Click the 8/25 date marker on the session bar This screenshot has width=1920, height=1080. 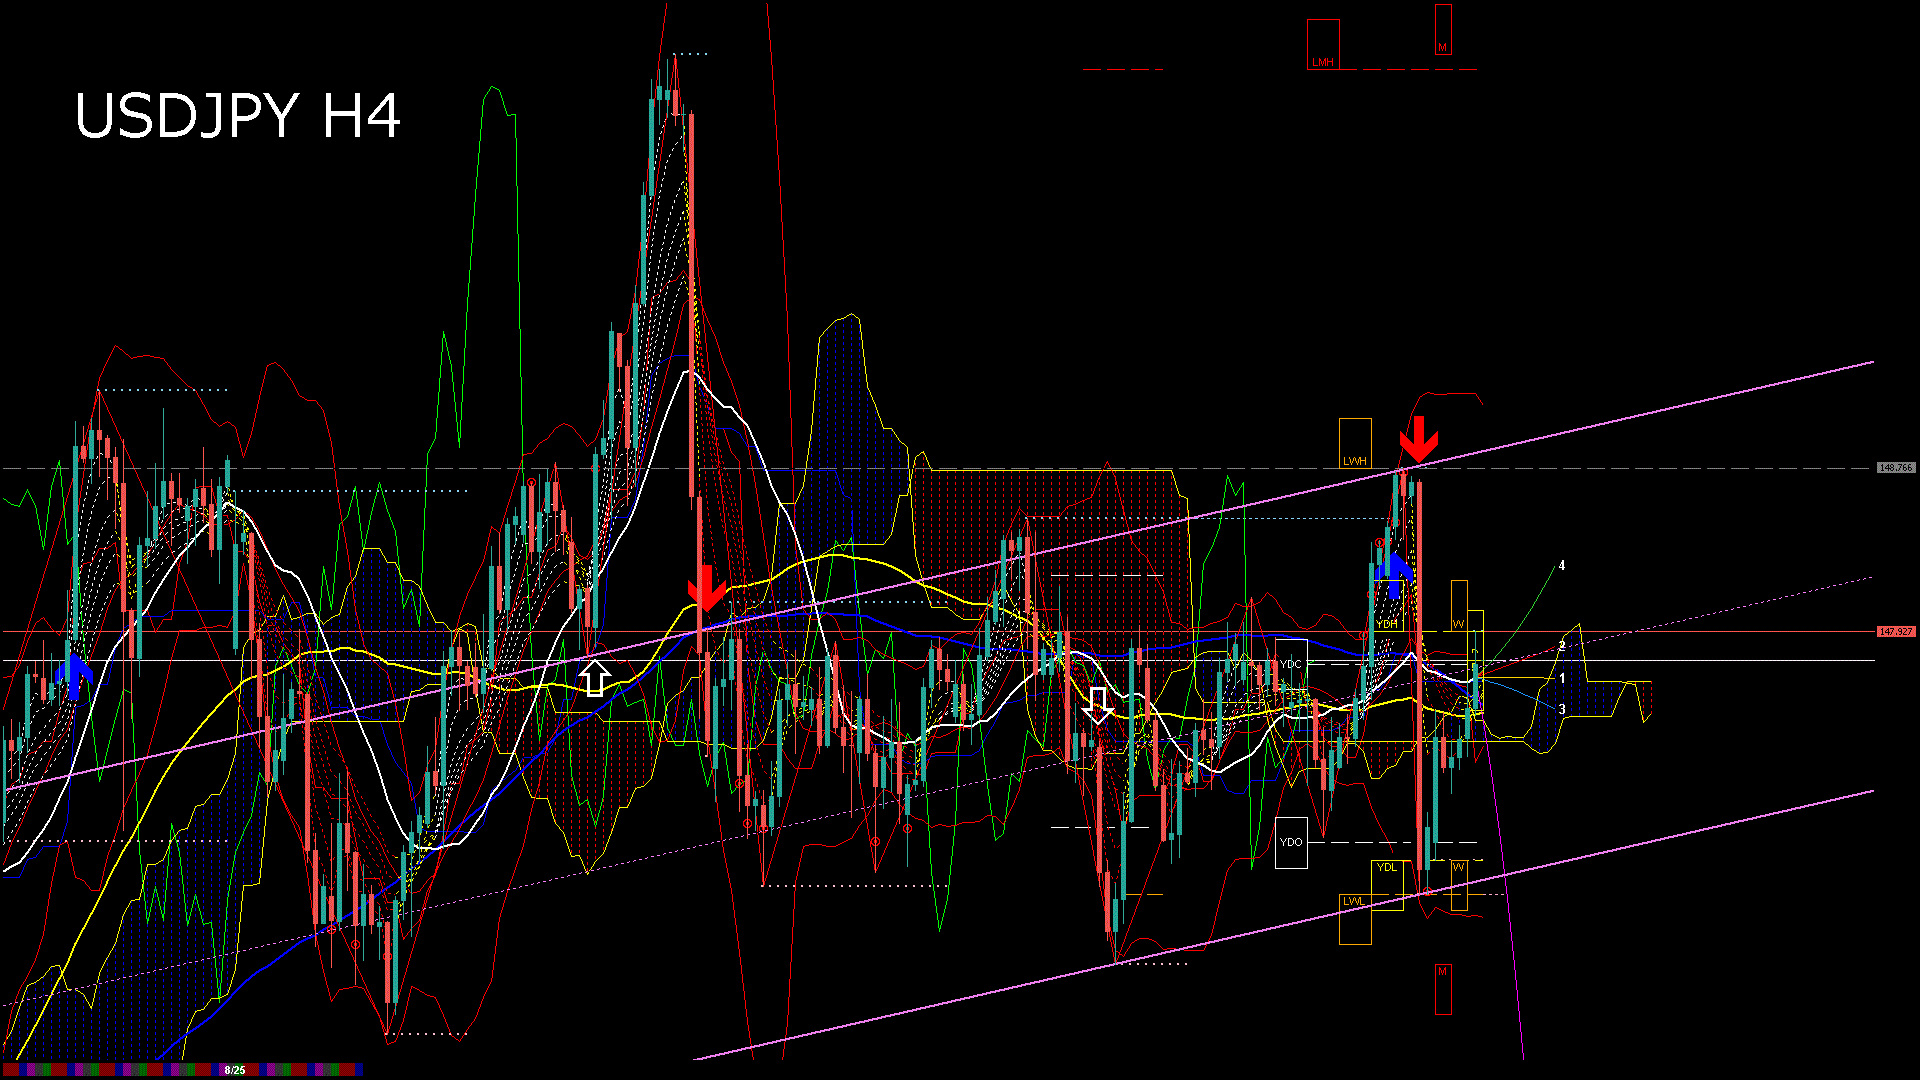235,1070
